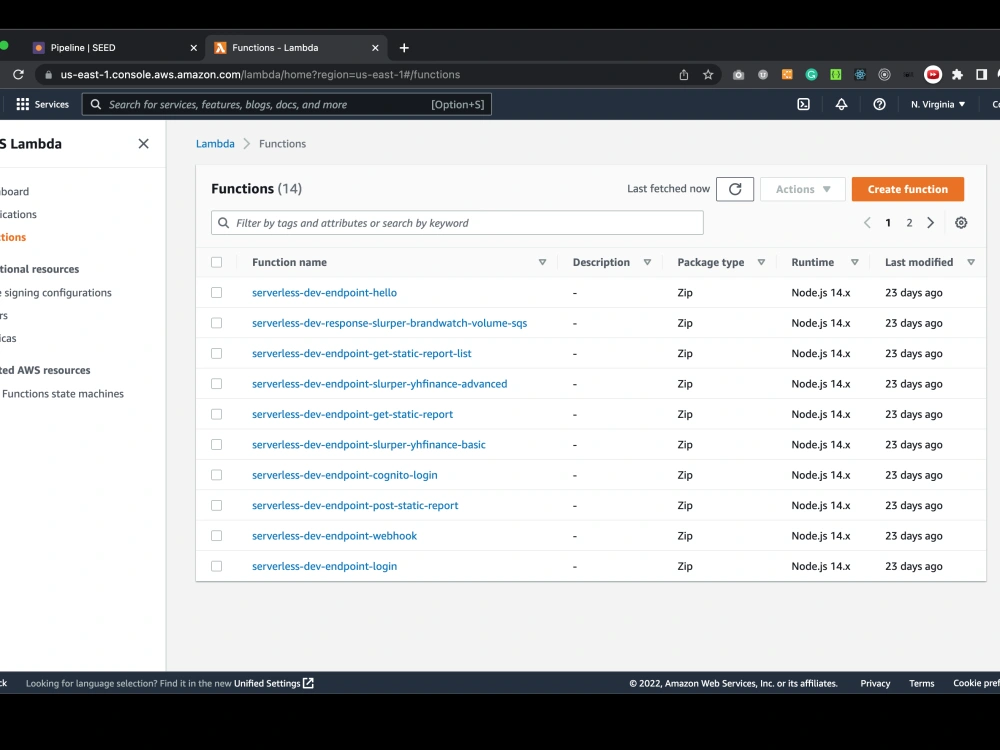The image size is (1000, 750).
Task: Tick the select-all functions checkbox
Action: coord(217,262)
